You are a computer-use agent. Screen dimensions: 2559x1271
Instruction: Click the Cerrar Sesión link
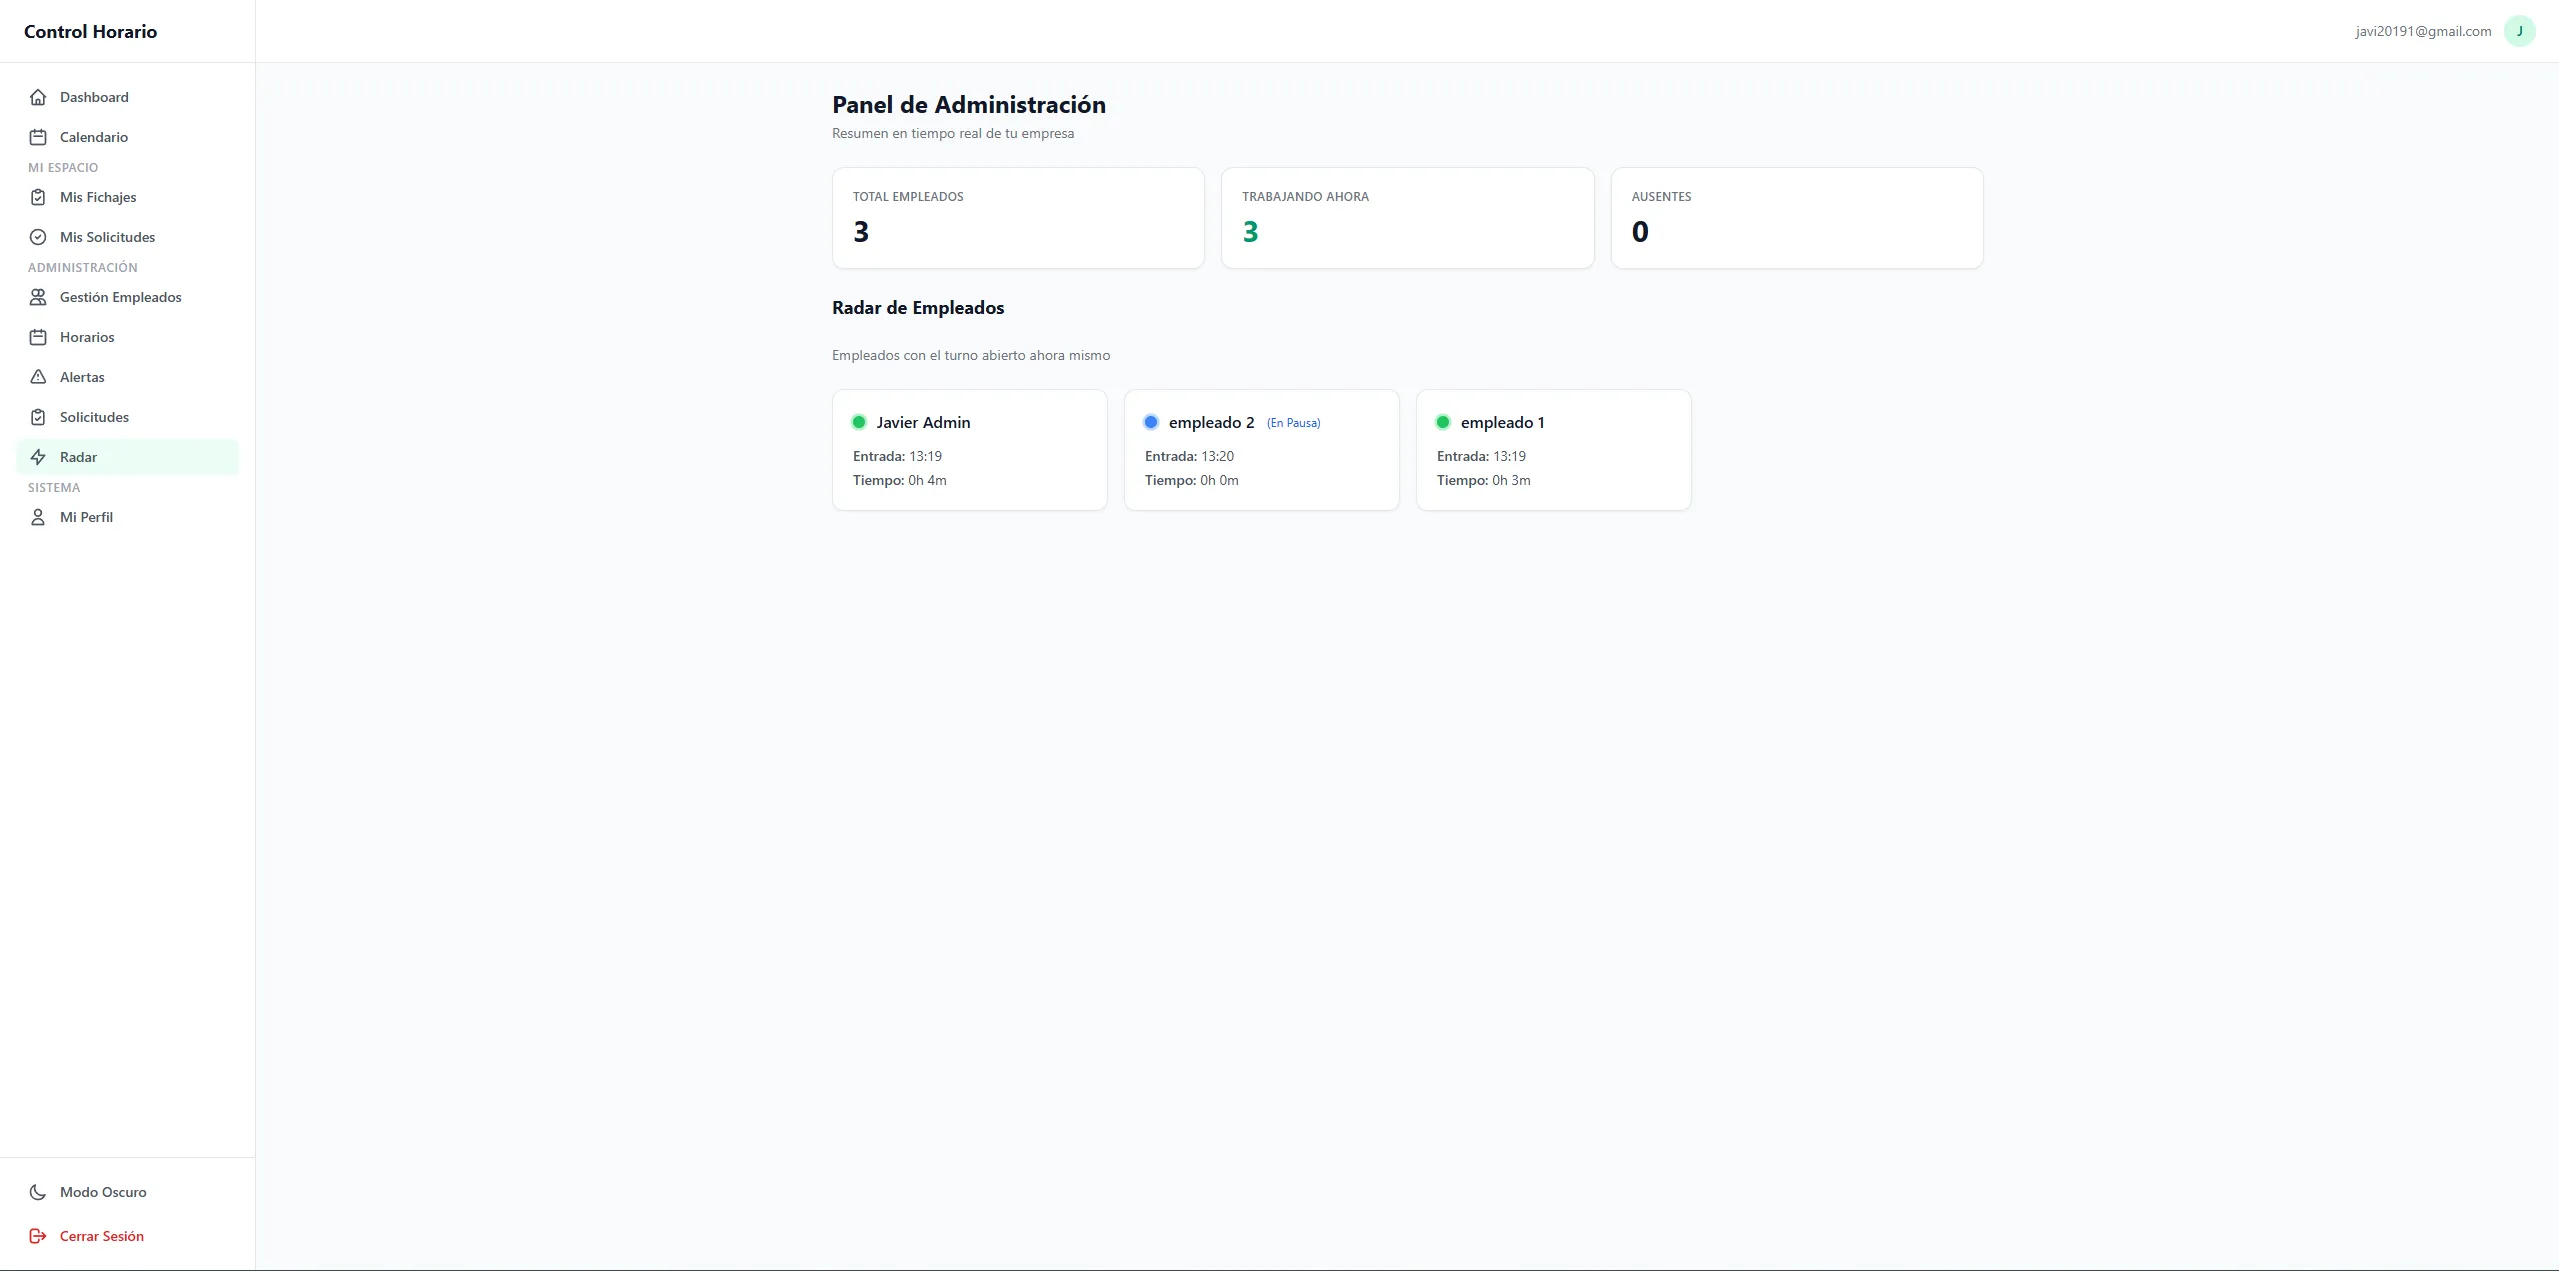[128, 1236]
